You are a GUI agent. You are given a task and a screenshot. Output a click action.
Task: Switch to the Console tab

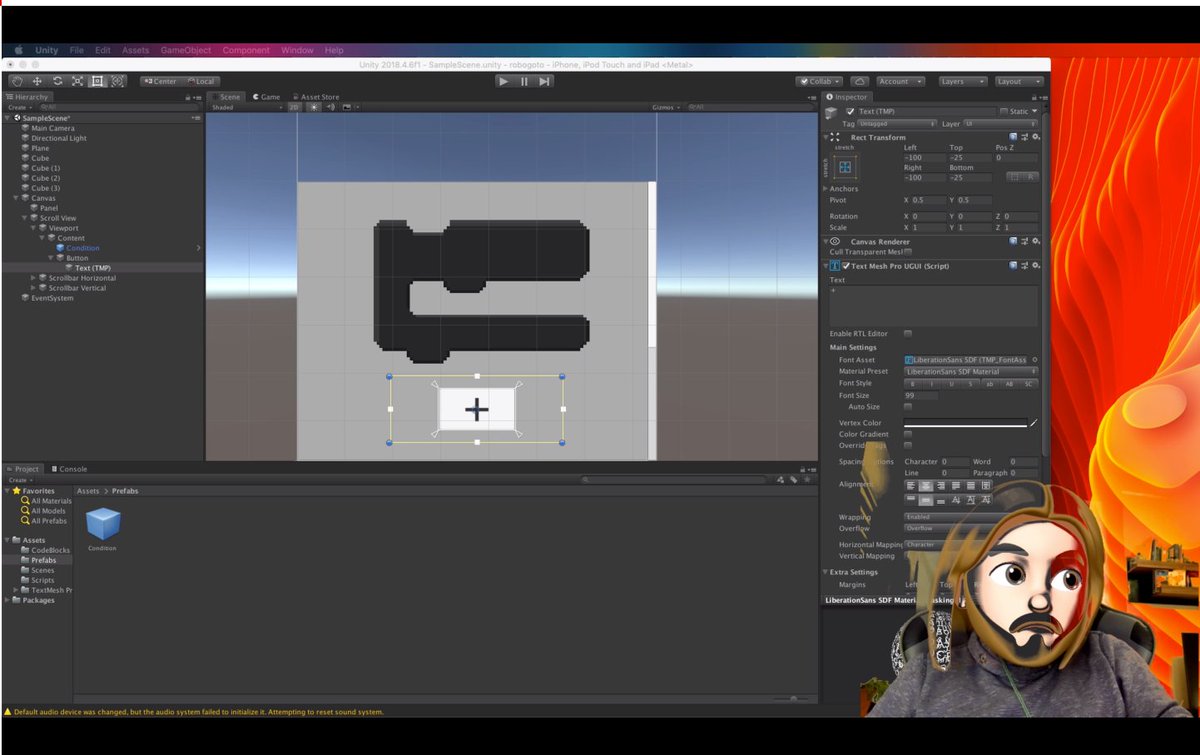coord(68,468)
